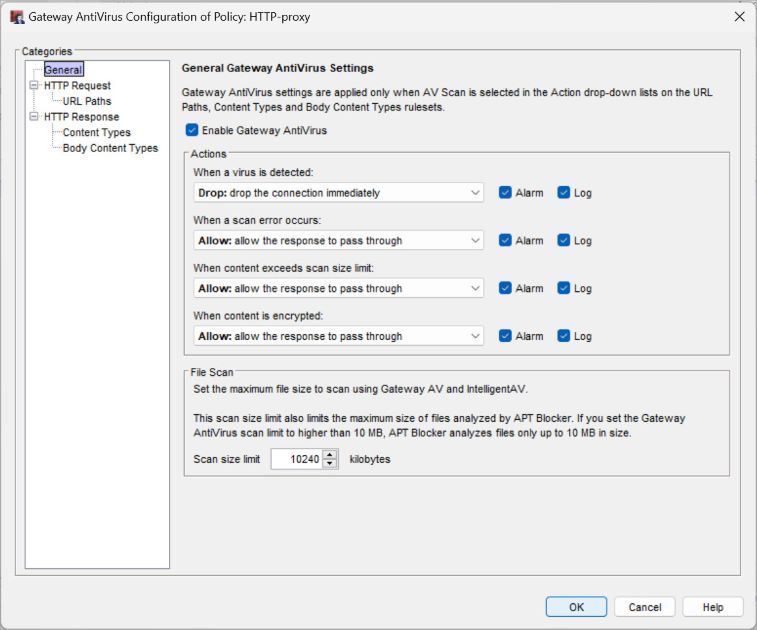Viewport: 757px width, 630px height.
Task: Click the 'Categories' group title
Action: point(47,51)
